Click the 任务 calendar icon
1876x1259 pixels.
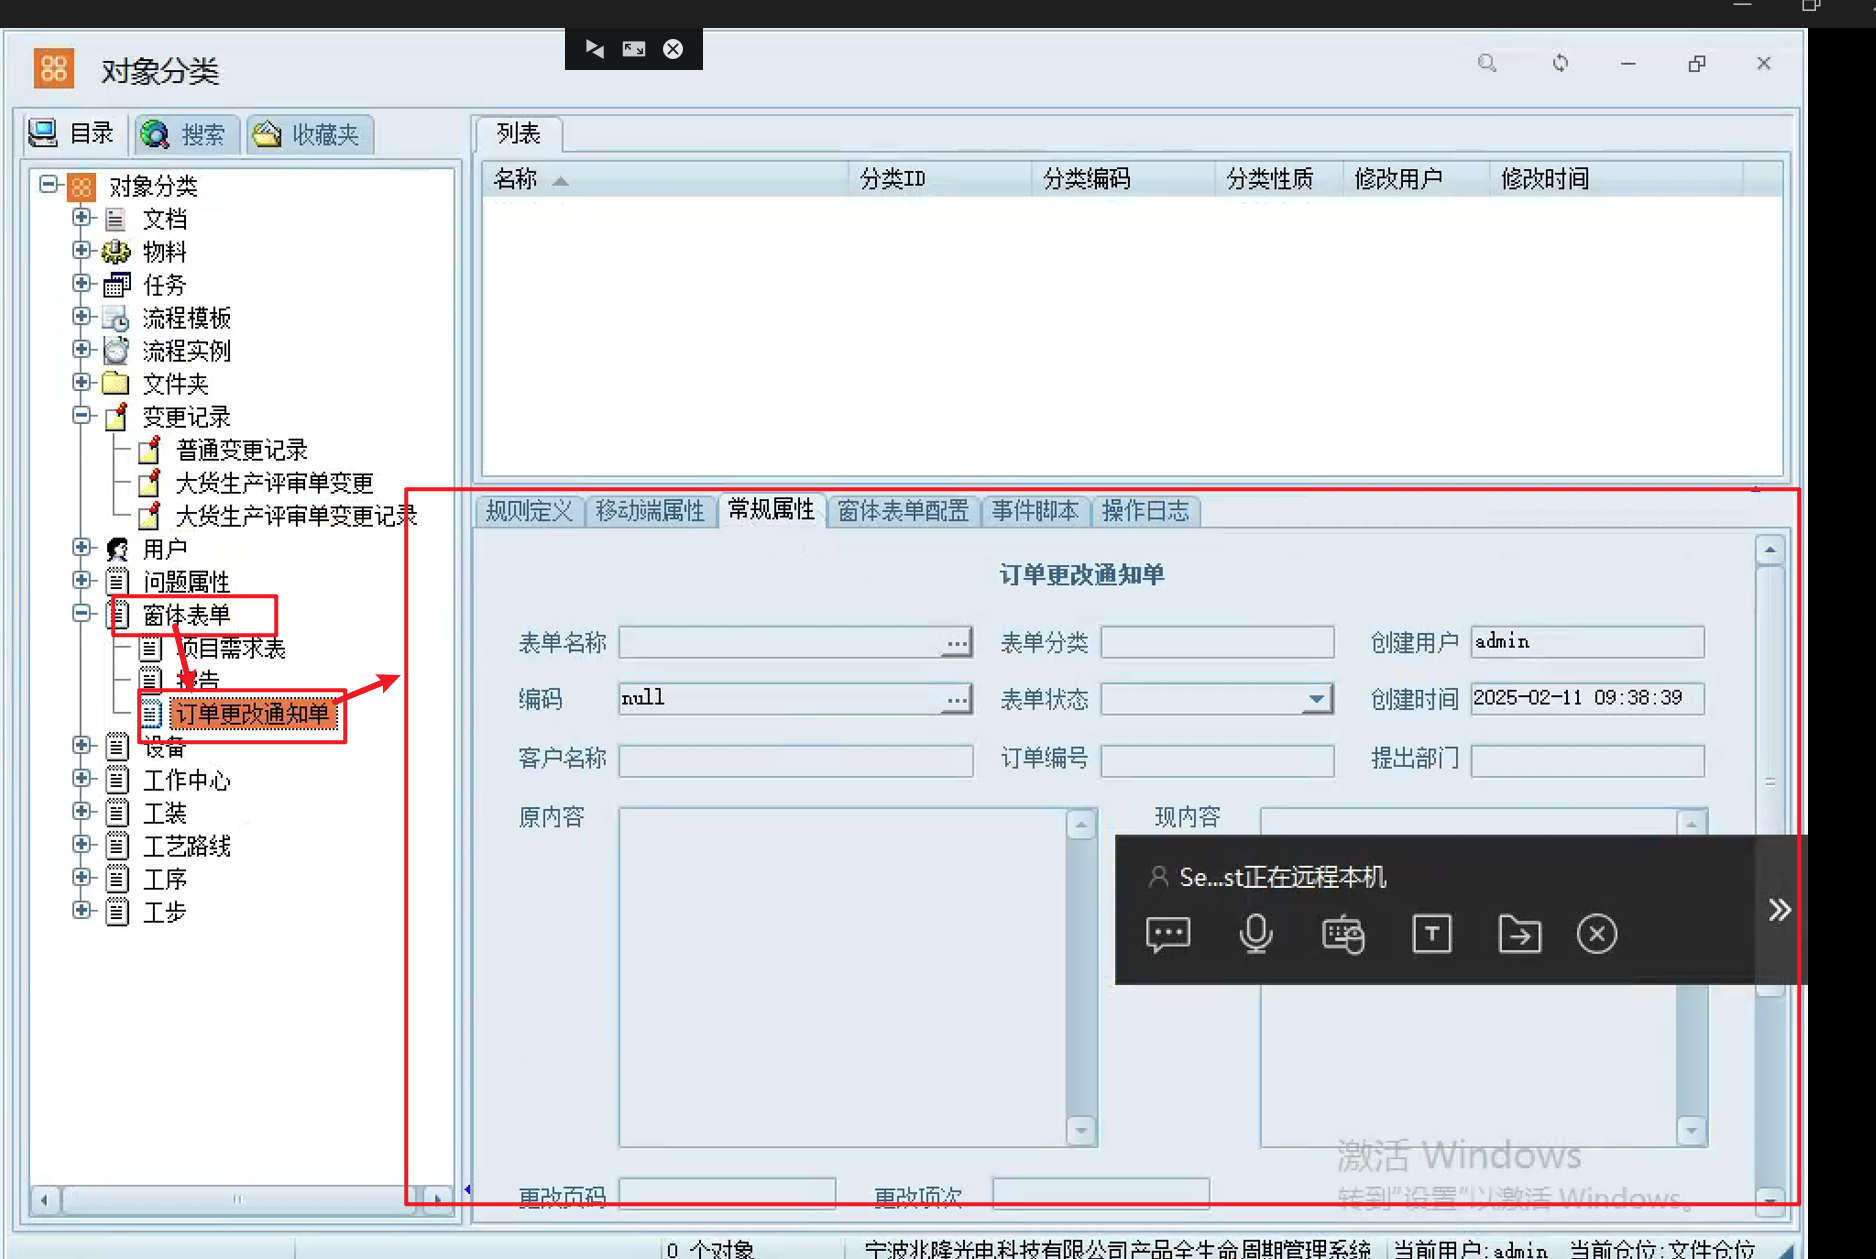coord(116,284)
